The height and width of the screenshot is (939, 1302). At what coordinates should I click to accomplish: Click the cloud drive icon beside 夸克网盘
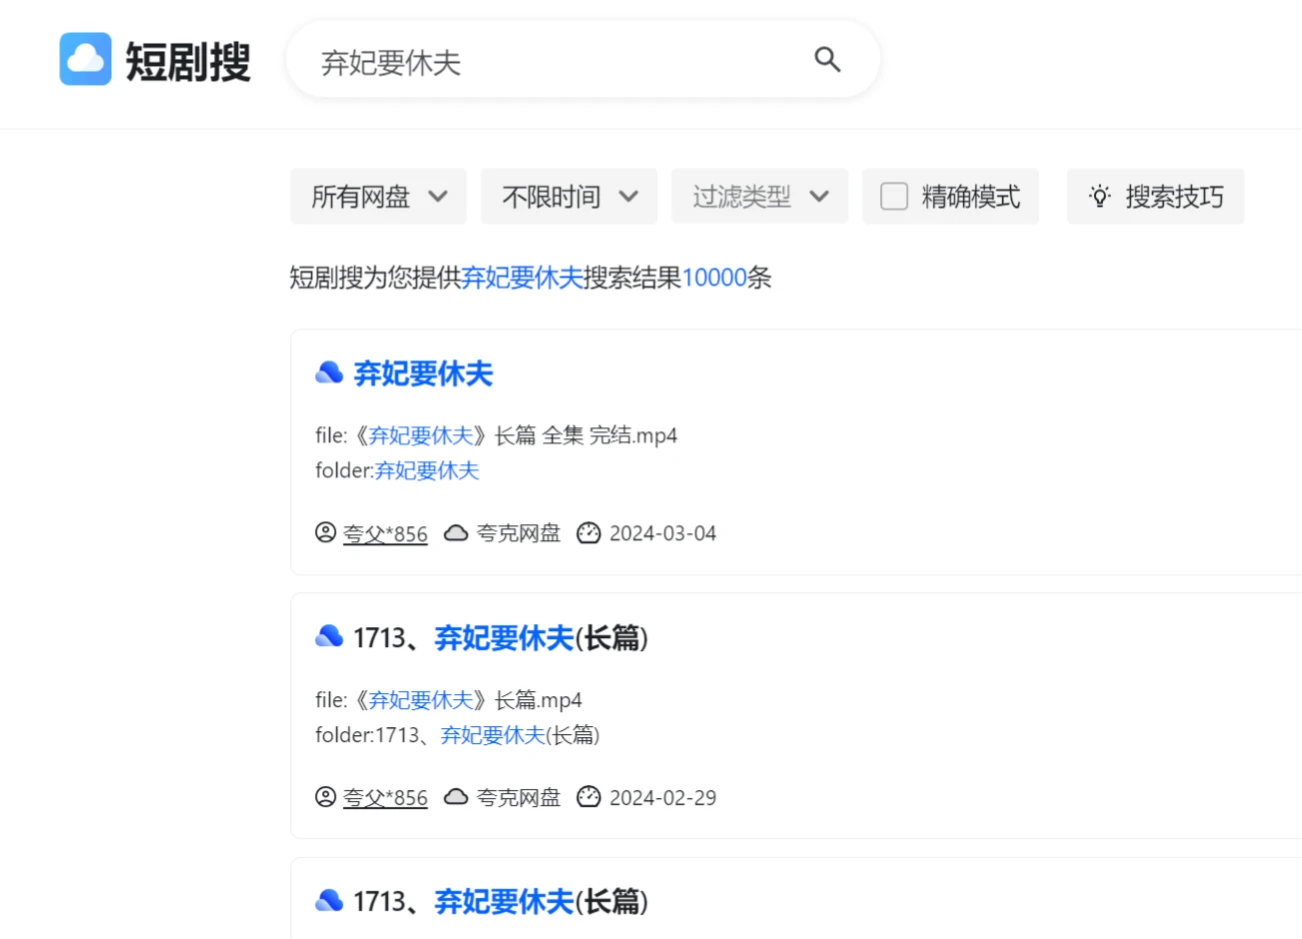pyautogui.click(x=457, y=533)
